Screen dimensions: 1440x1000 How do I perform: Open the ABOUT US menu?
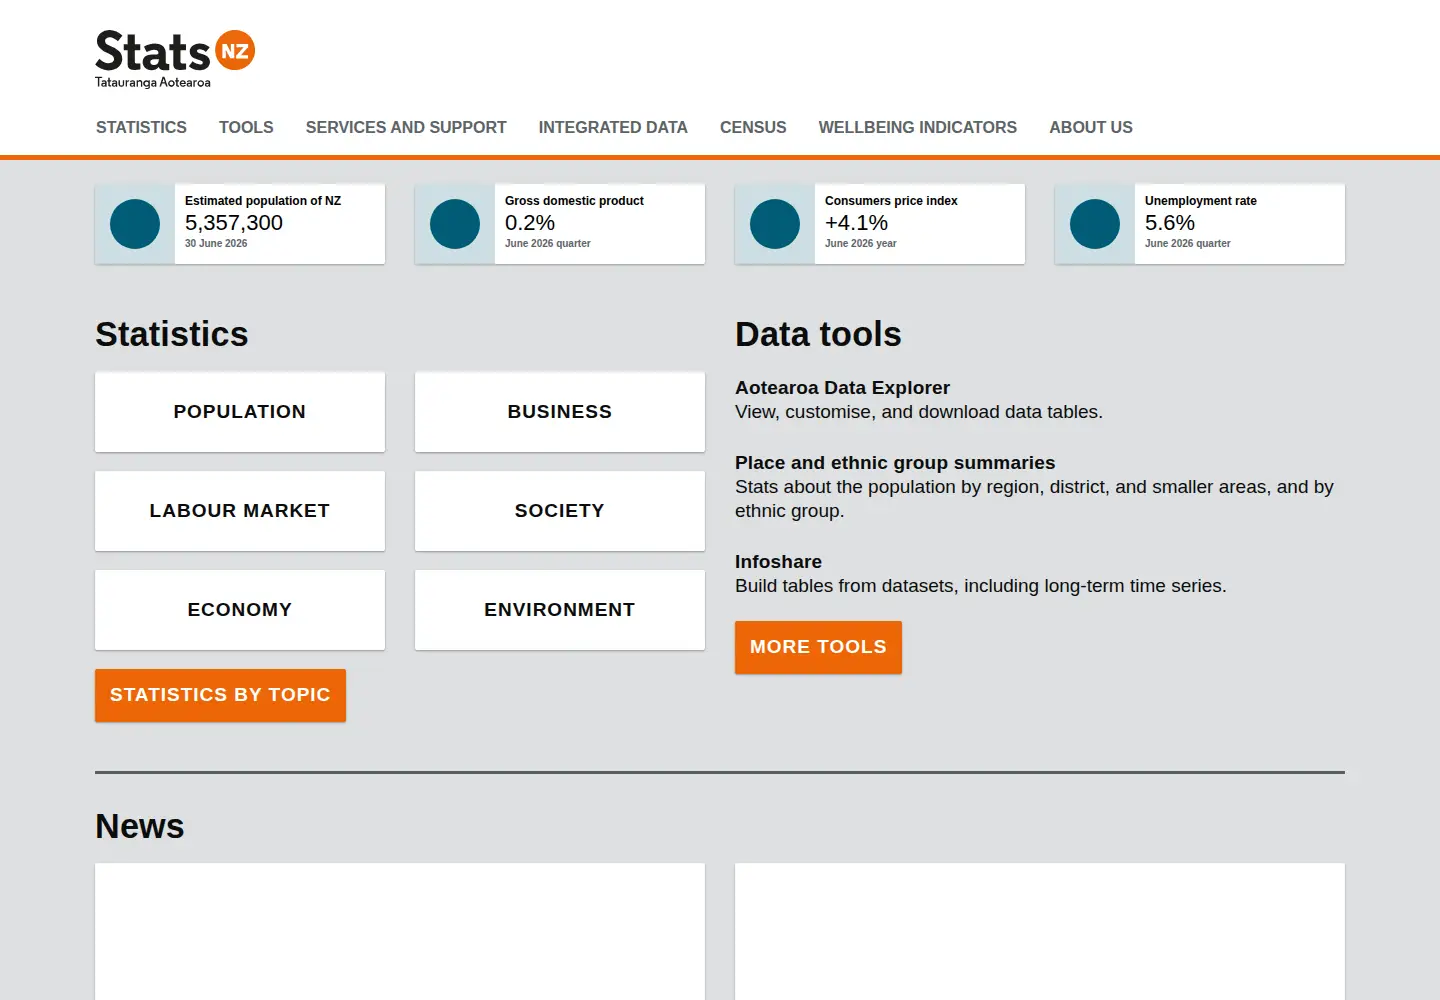(1091, 127)
